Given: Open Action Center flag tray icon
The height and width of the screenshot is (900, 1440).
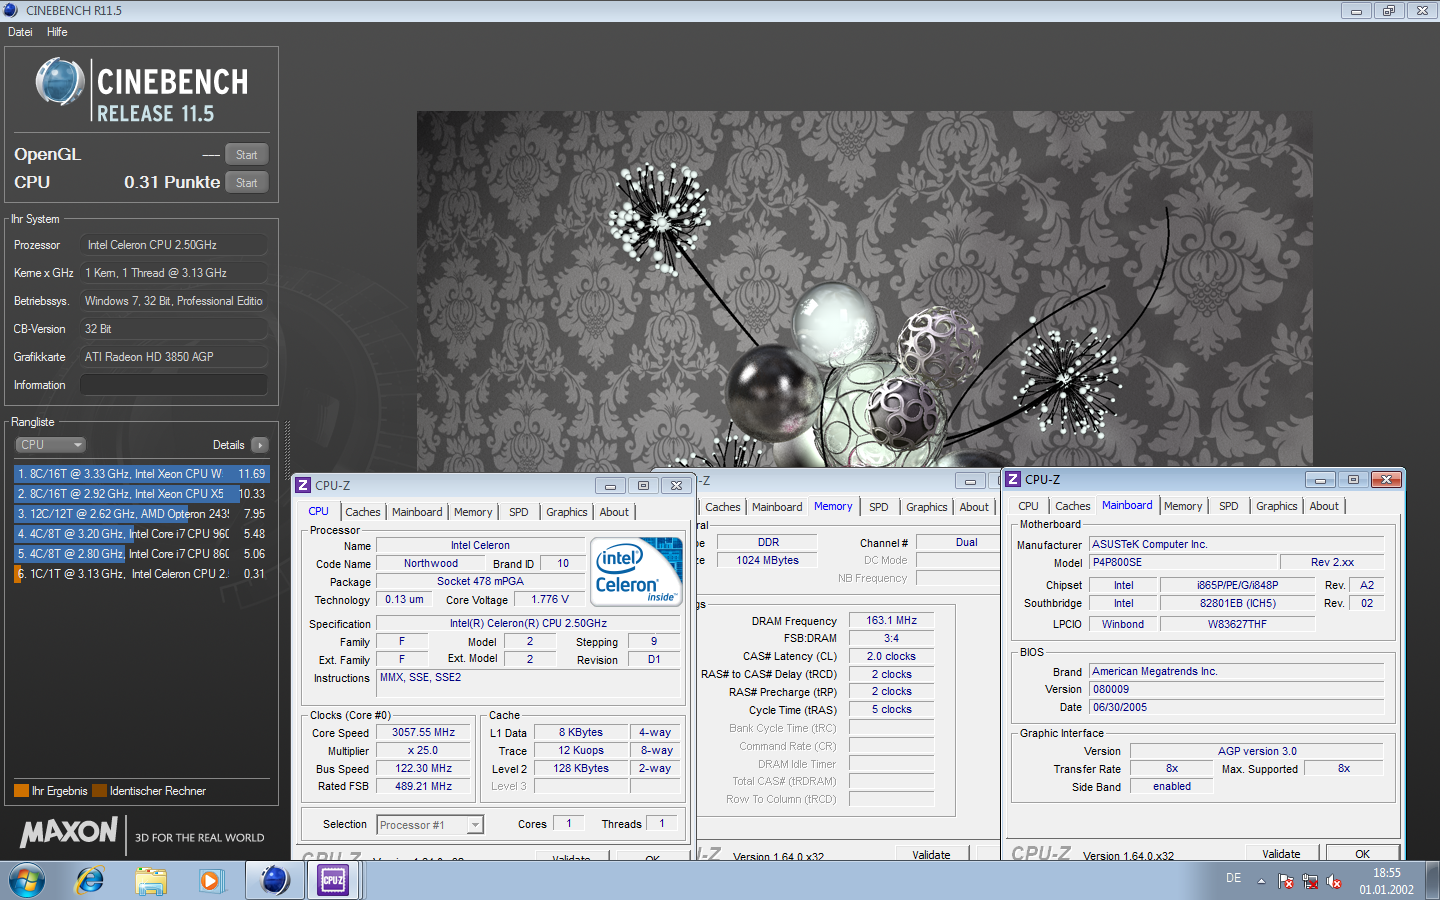Looking at the screenshot, I should [1286, 881].
